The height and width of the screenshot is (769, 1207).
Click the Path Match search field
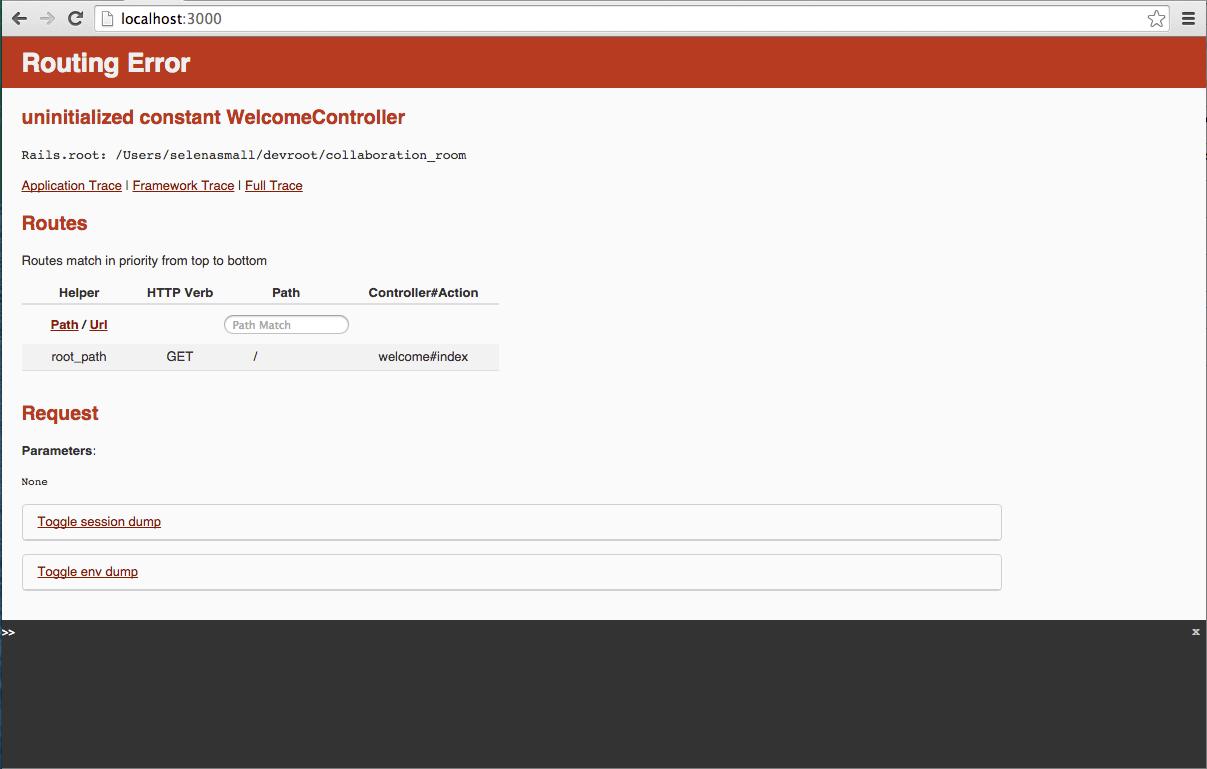286,325
